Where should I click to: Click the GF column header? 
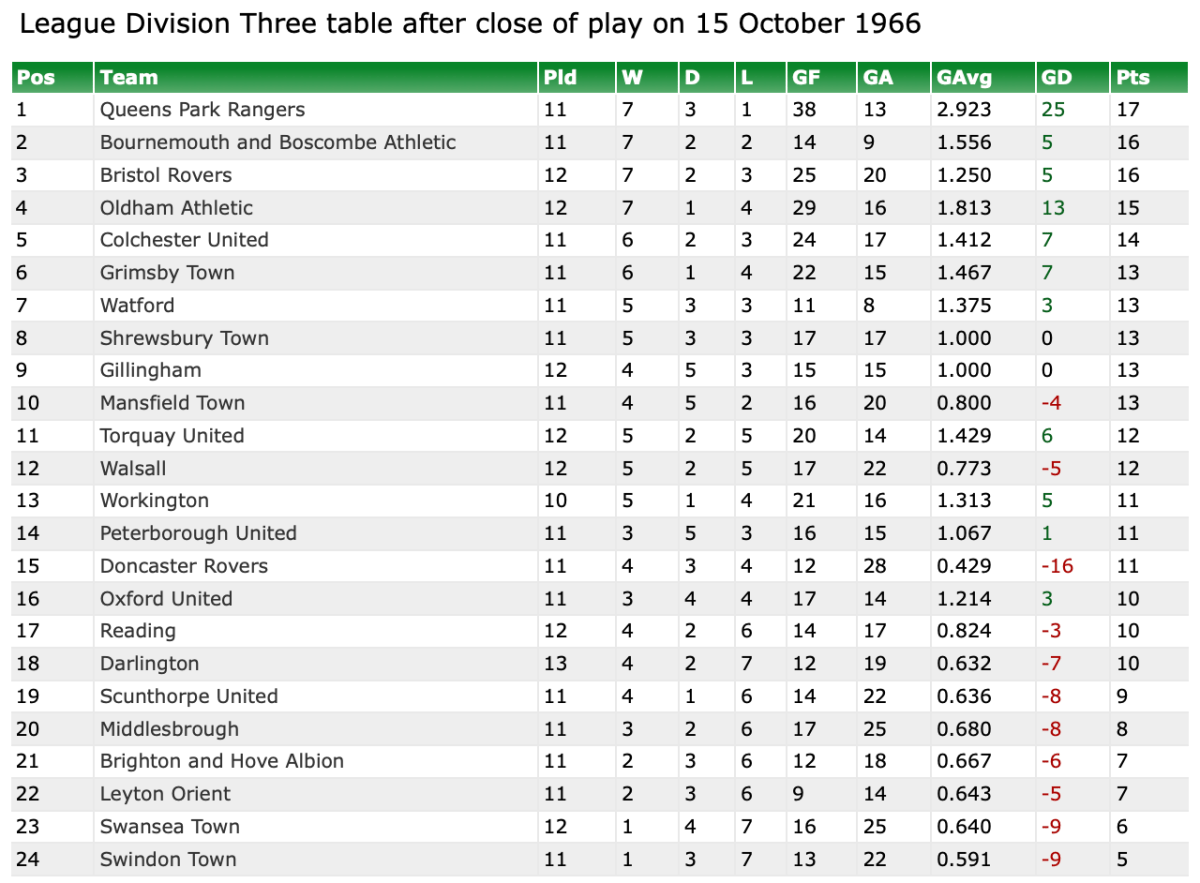click(806, 77)
